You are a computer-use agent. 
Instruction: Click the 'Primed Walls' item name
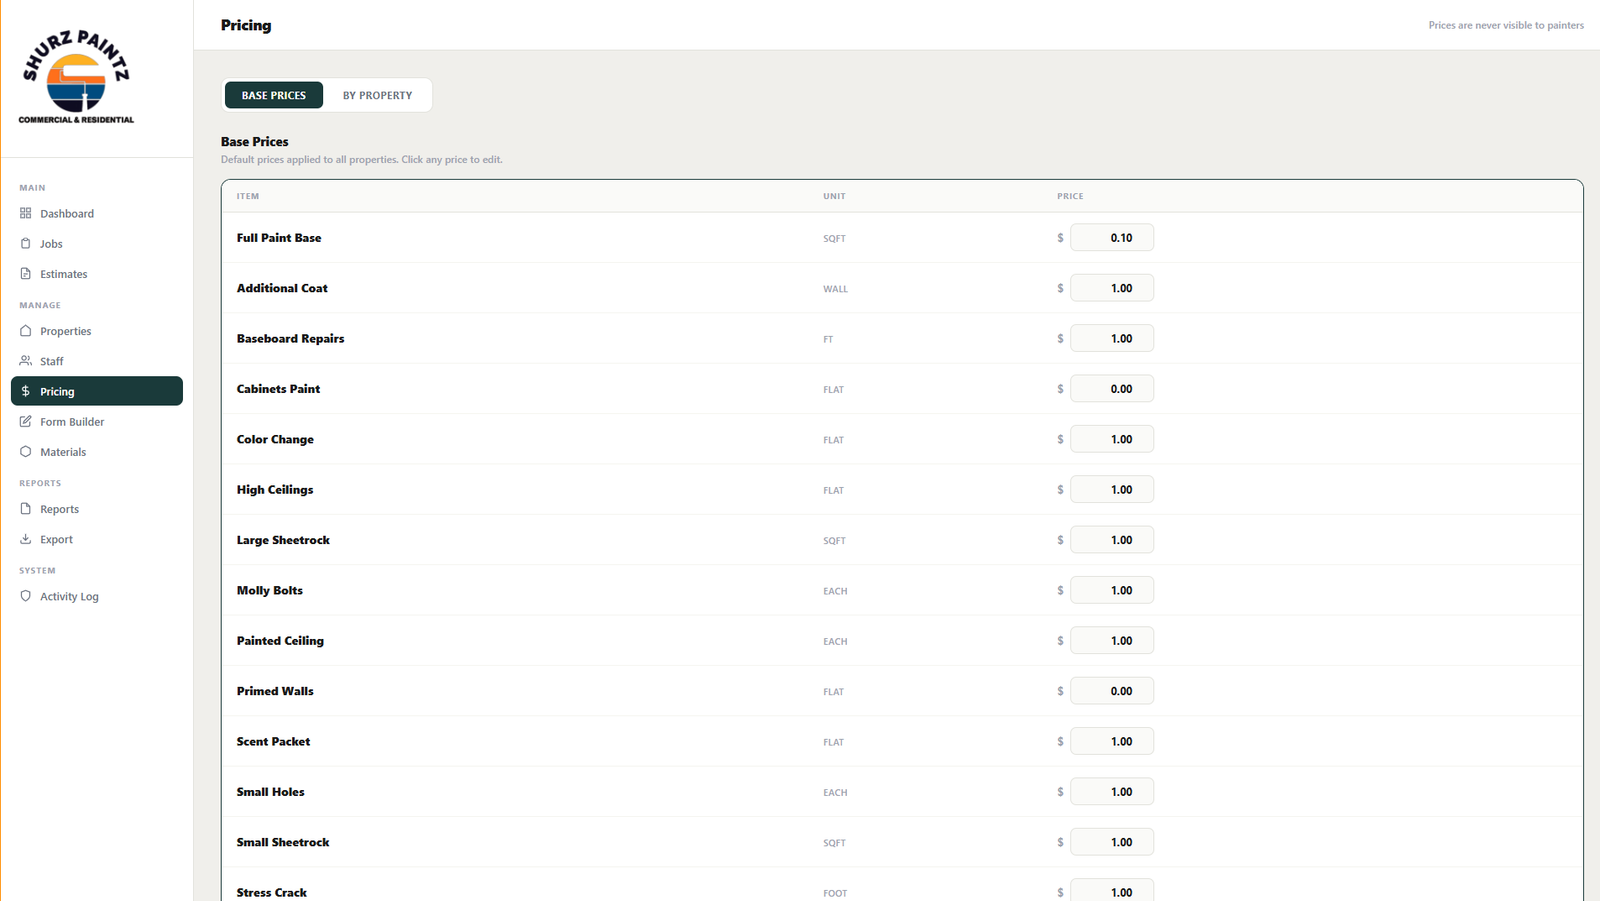[x=275, y=691]
